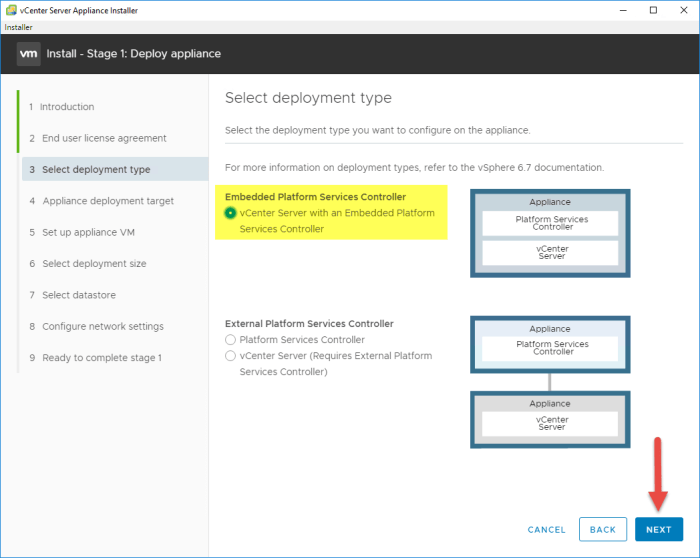Open step 8 Configure network settings

96,326
